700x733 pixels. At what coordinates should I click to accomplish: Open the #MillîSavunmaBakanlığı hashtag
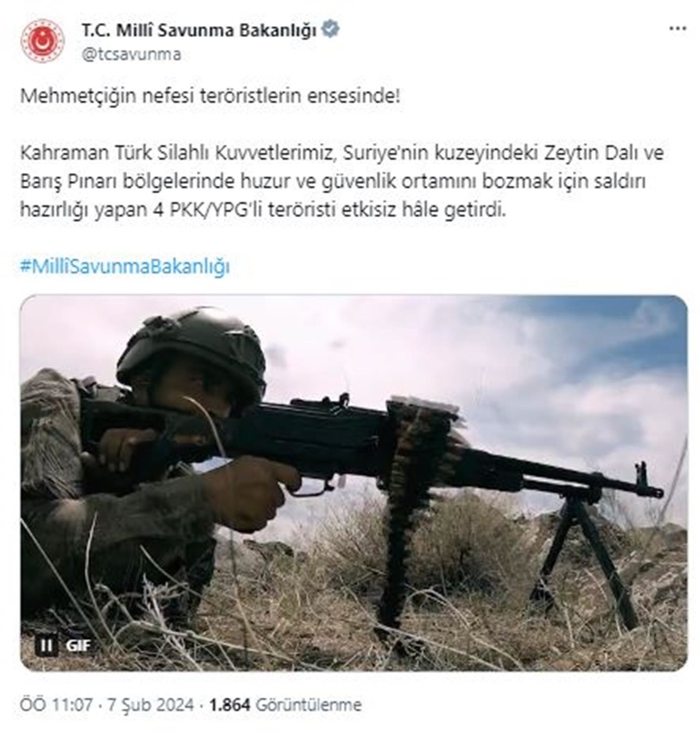(125, 266)
